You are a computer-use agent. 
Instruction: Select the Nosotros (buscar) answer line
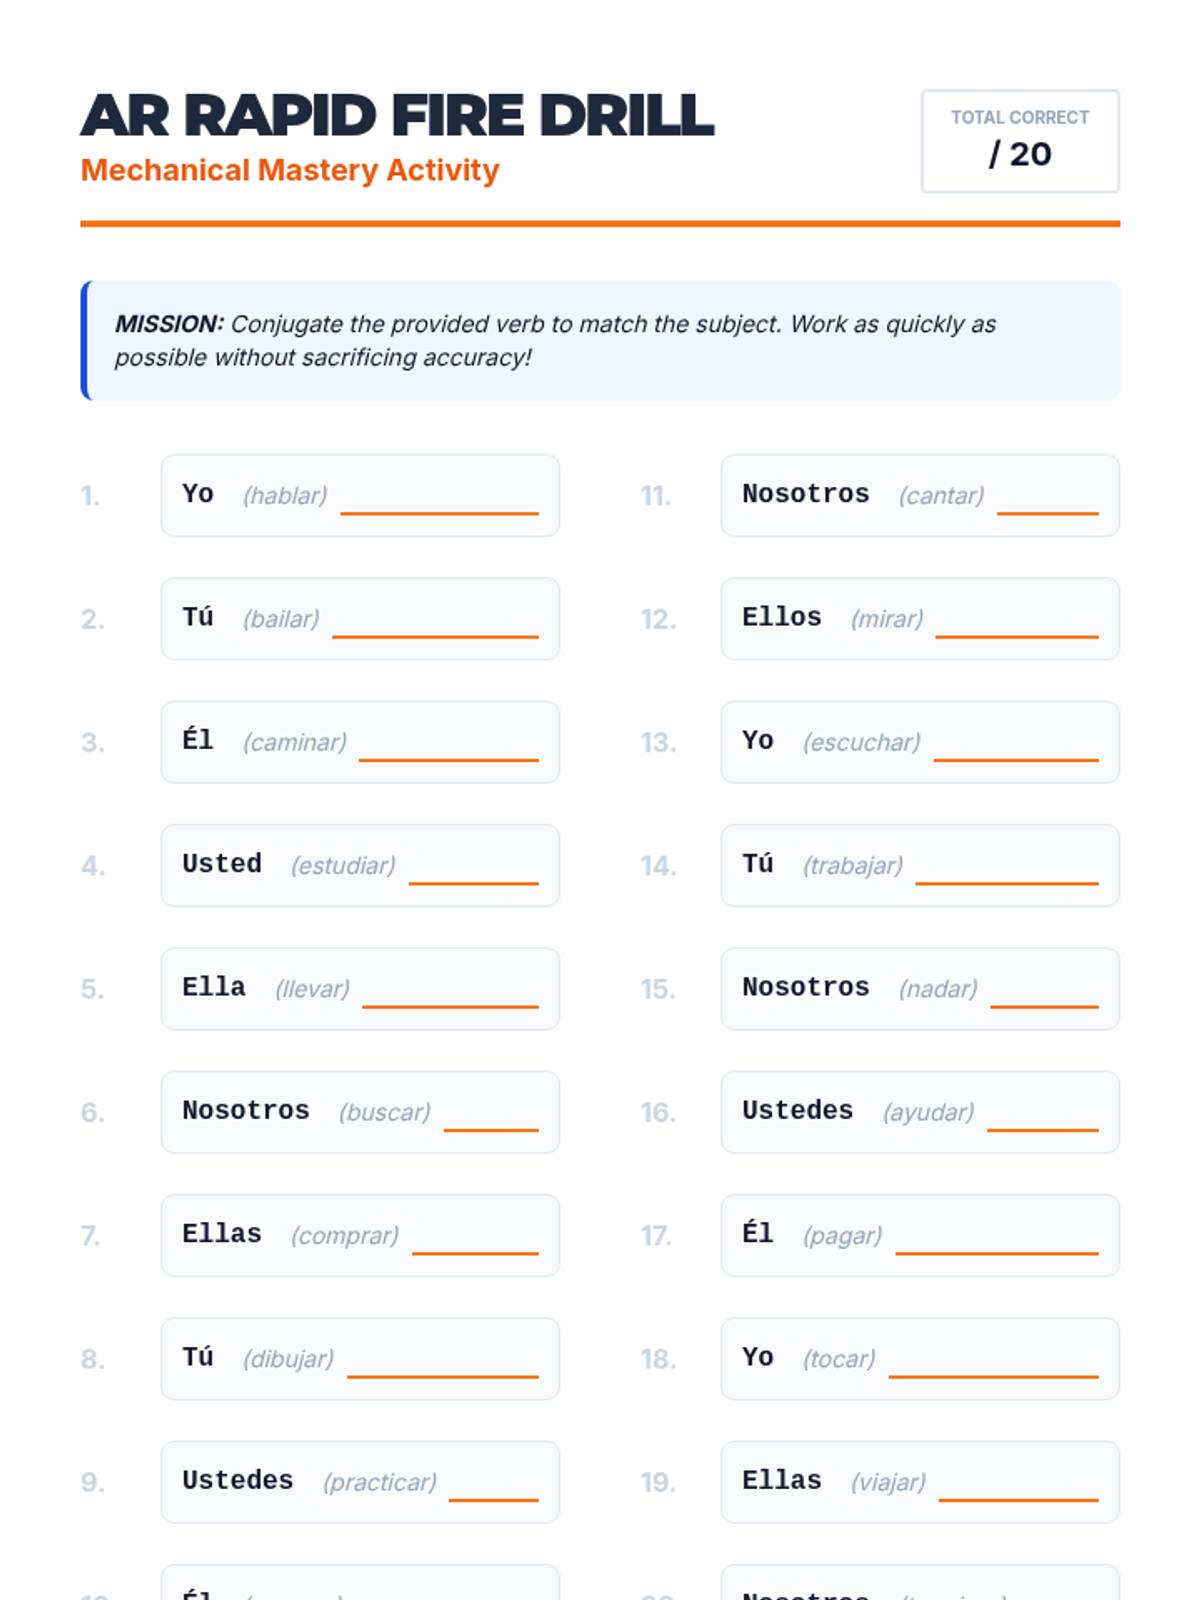(x=491, y=1115)
